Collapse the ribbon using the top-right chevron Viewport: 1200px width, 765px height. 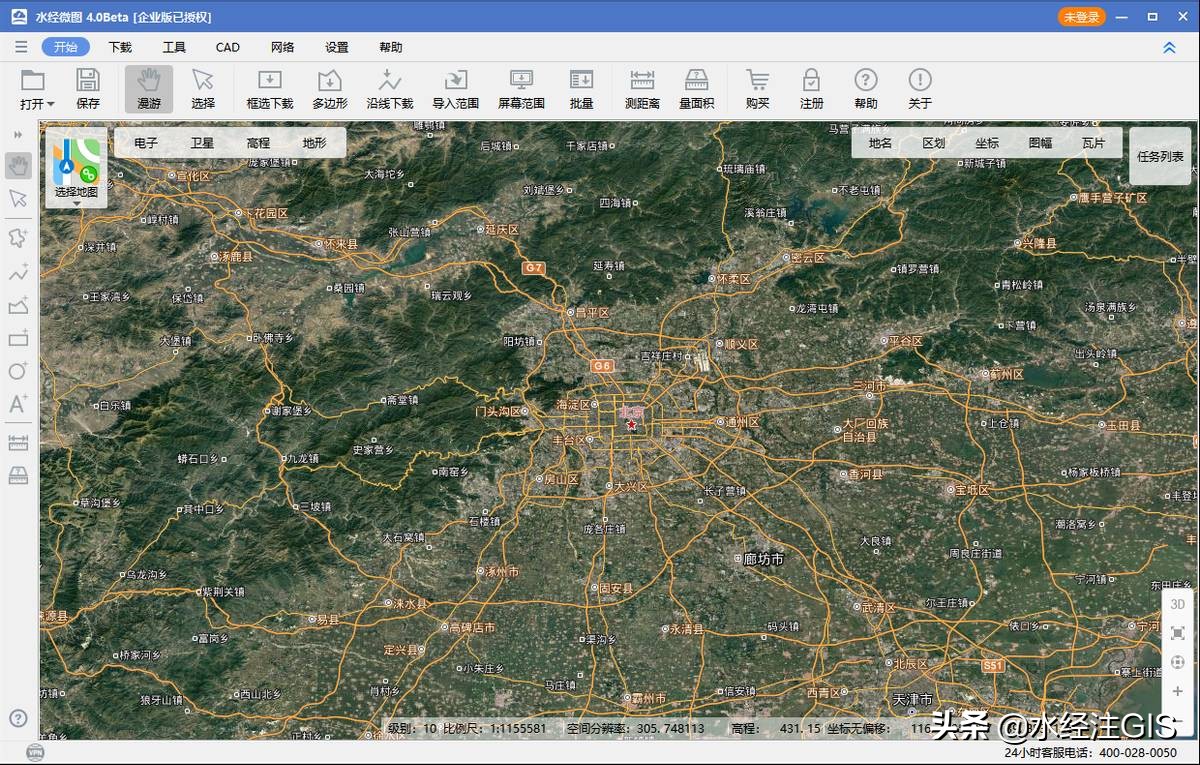pos(1169,47)
